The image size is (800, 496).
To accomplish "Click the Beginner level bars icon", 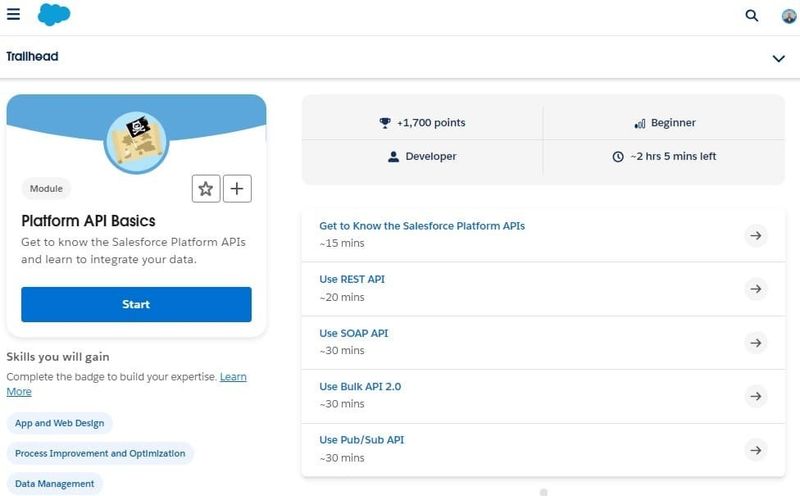I will [x=640, y=123].
